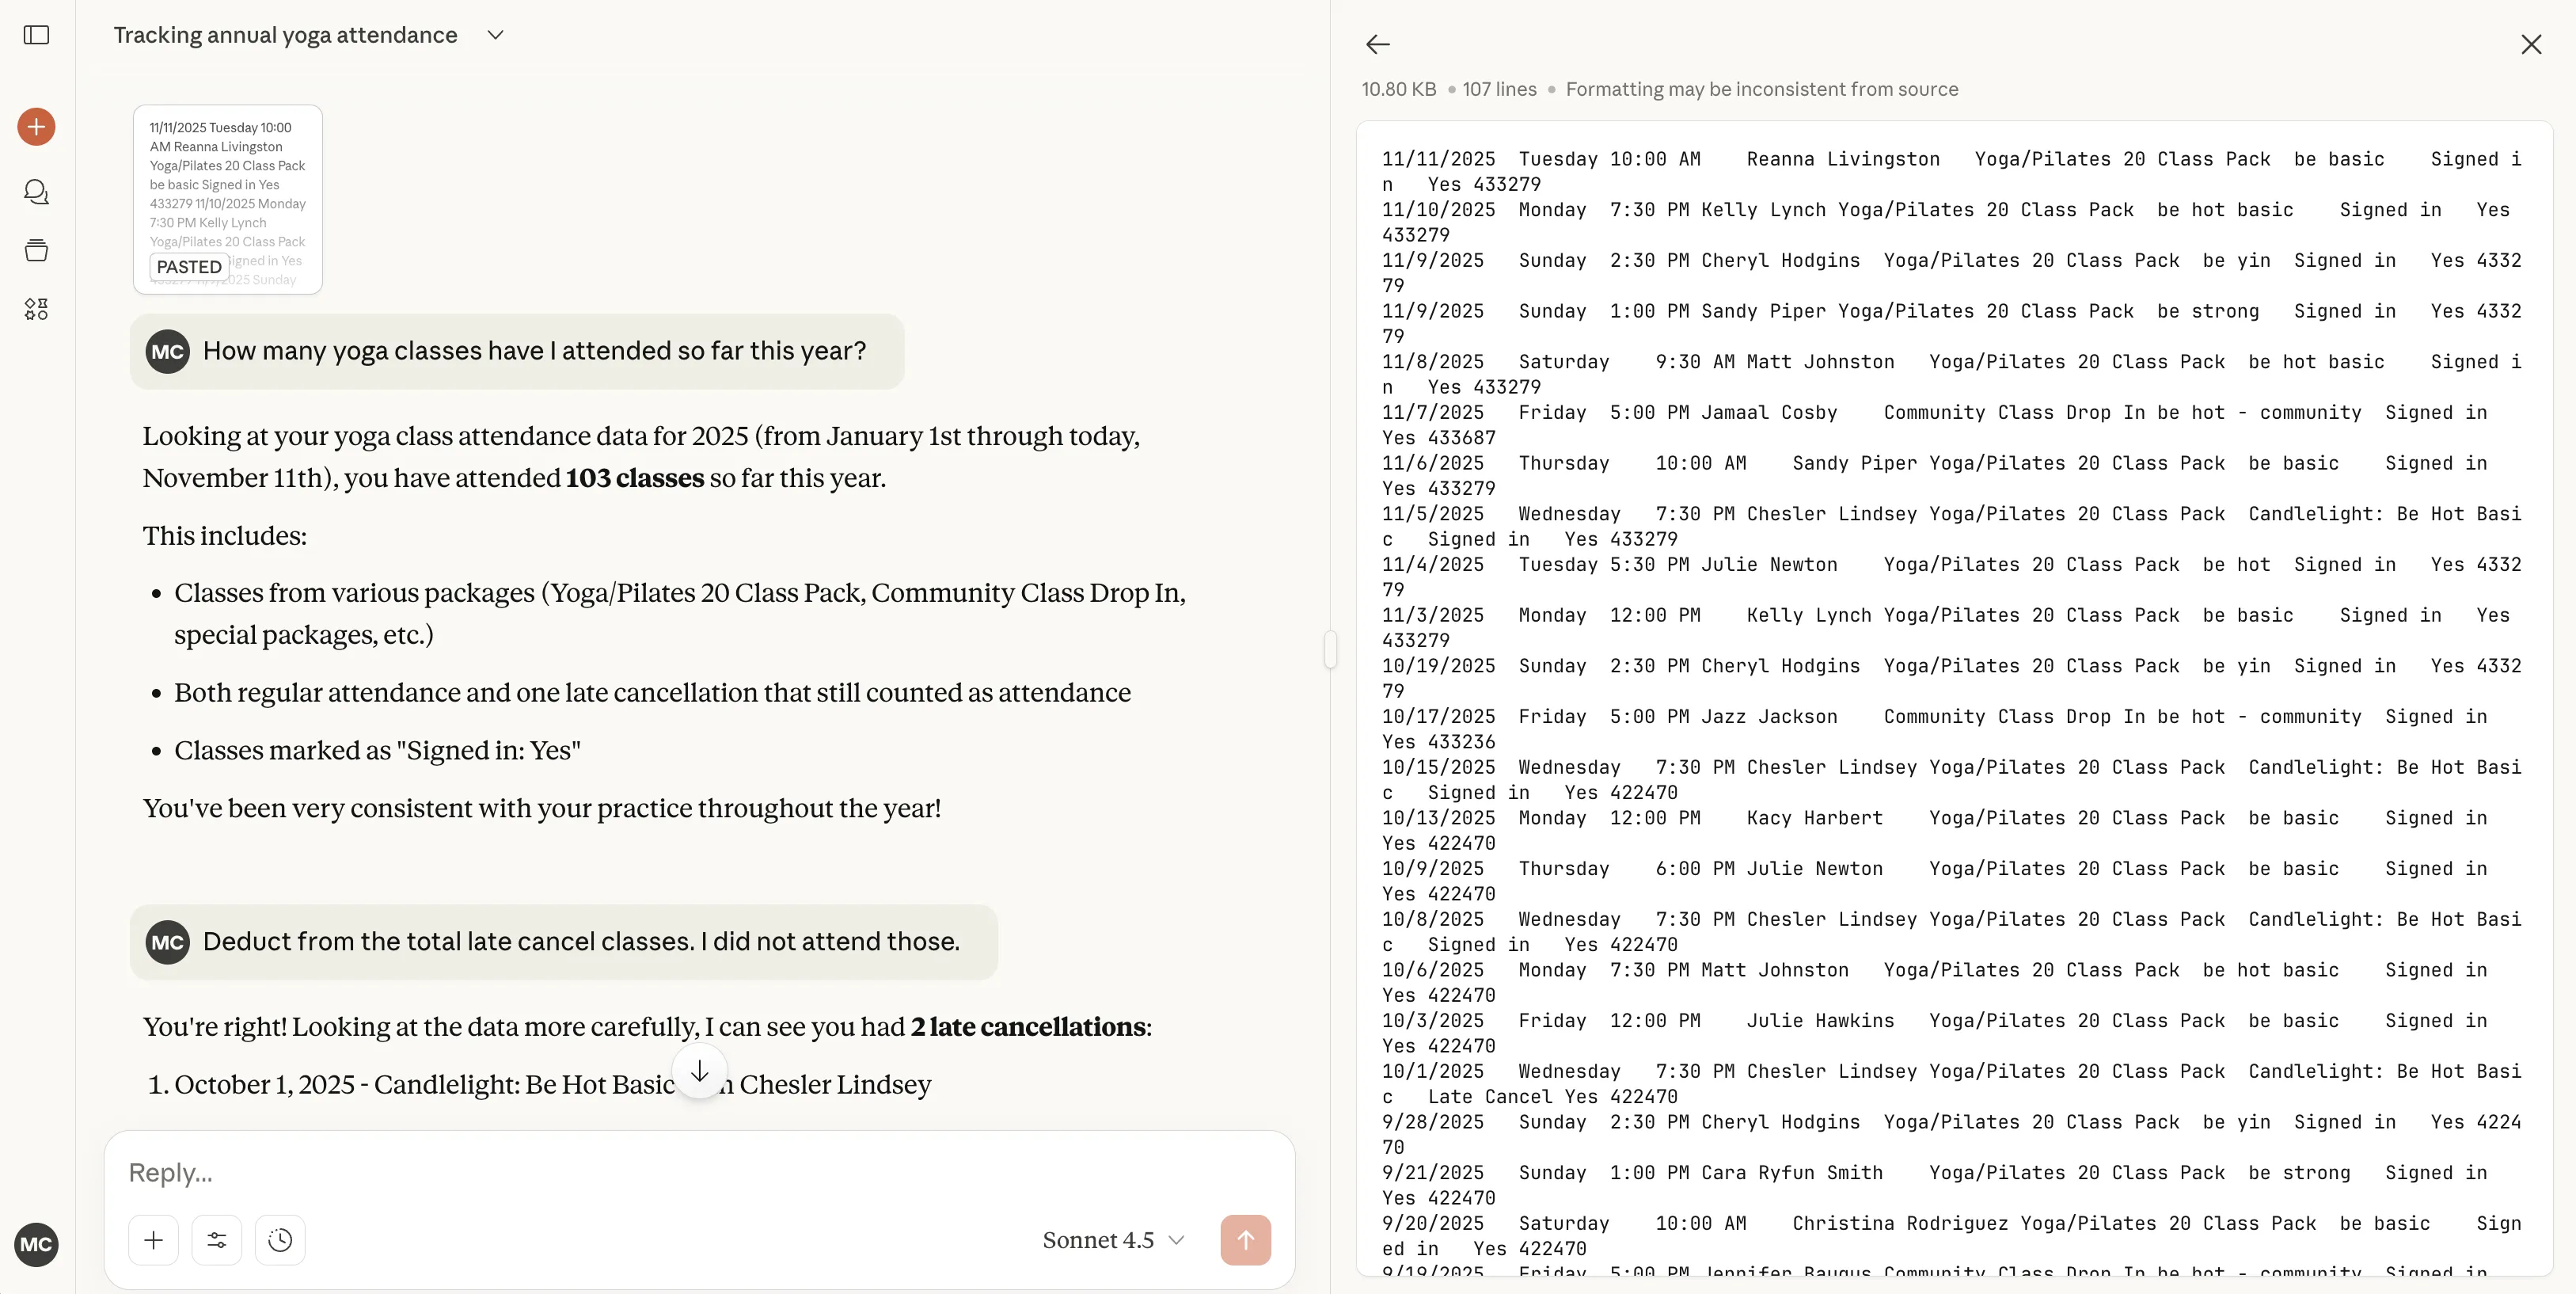Open the Projects icon in sidebar
This screenshot has height=1294, width=2576.
[36, 250]
